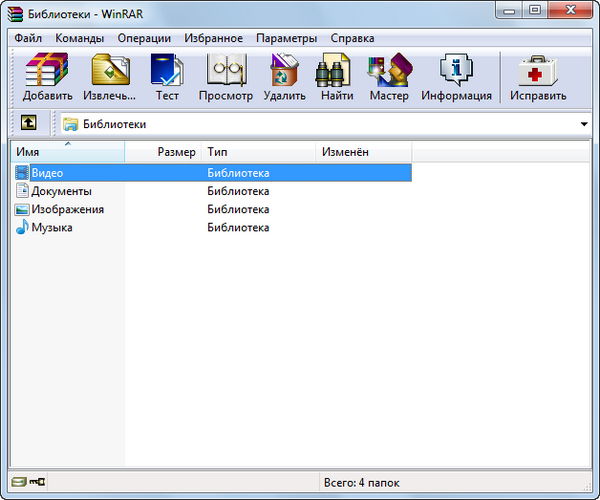Select the Музыка library entry
Image resolution: width=600 pixels, height=500 pixels.
51,228
